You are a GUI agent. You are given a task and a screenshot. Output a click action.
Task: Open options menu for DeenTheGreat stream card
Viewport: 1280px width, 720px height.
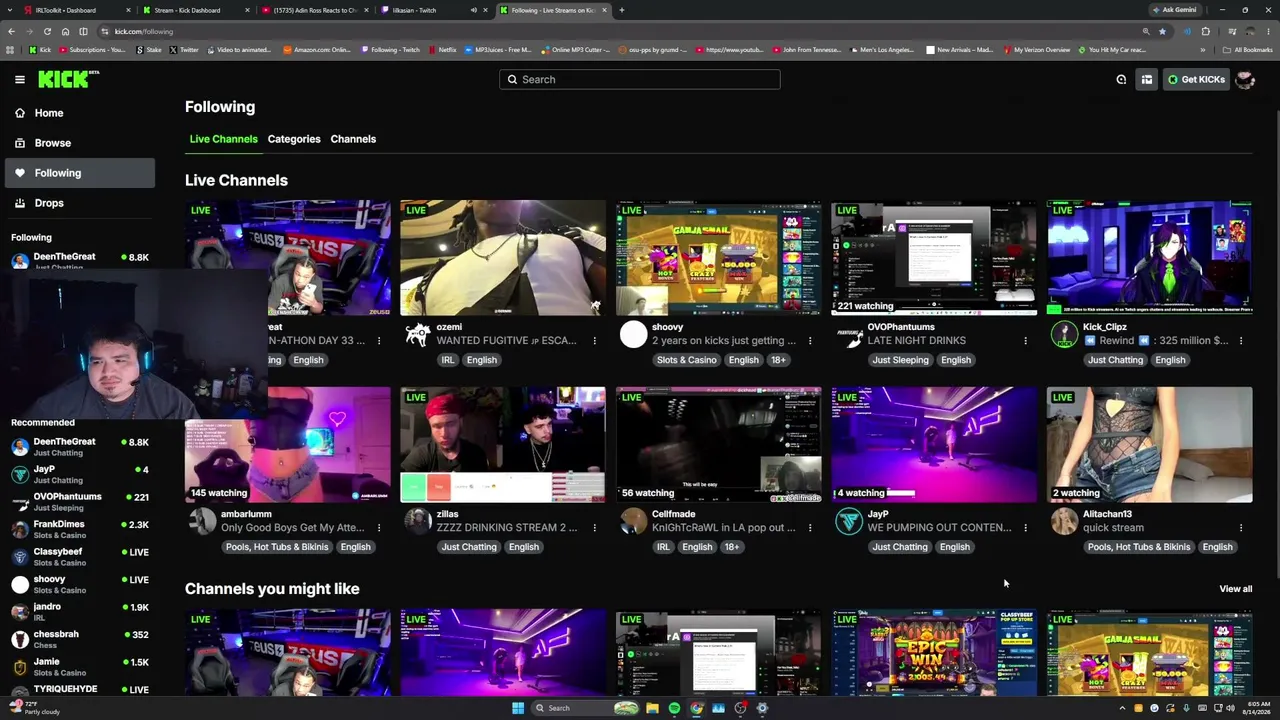[x=378, y=341]
